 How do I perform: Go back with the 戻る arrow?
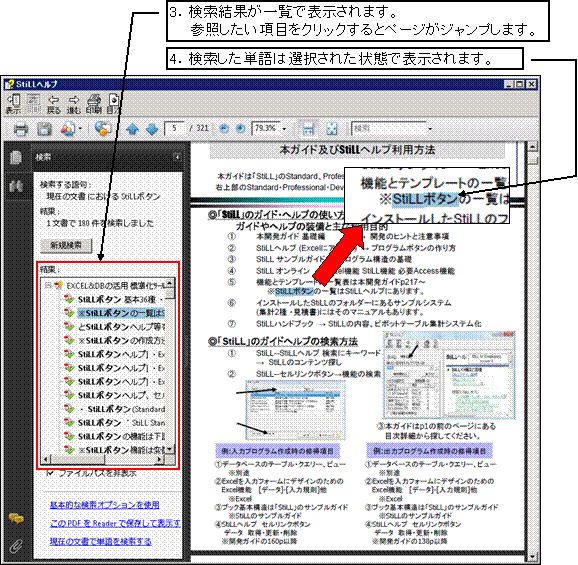[x=54, y=104]
